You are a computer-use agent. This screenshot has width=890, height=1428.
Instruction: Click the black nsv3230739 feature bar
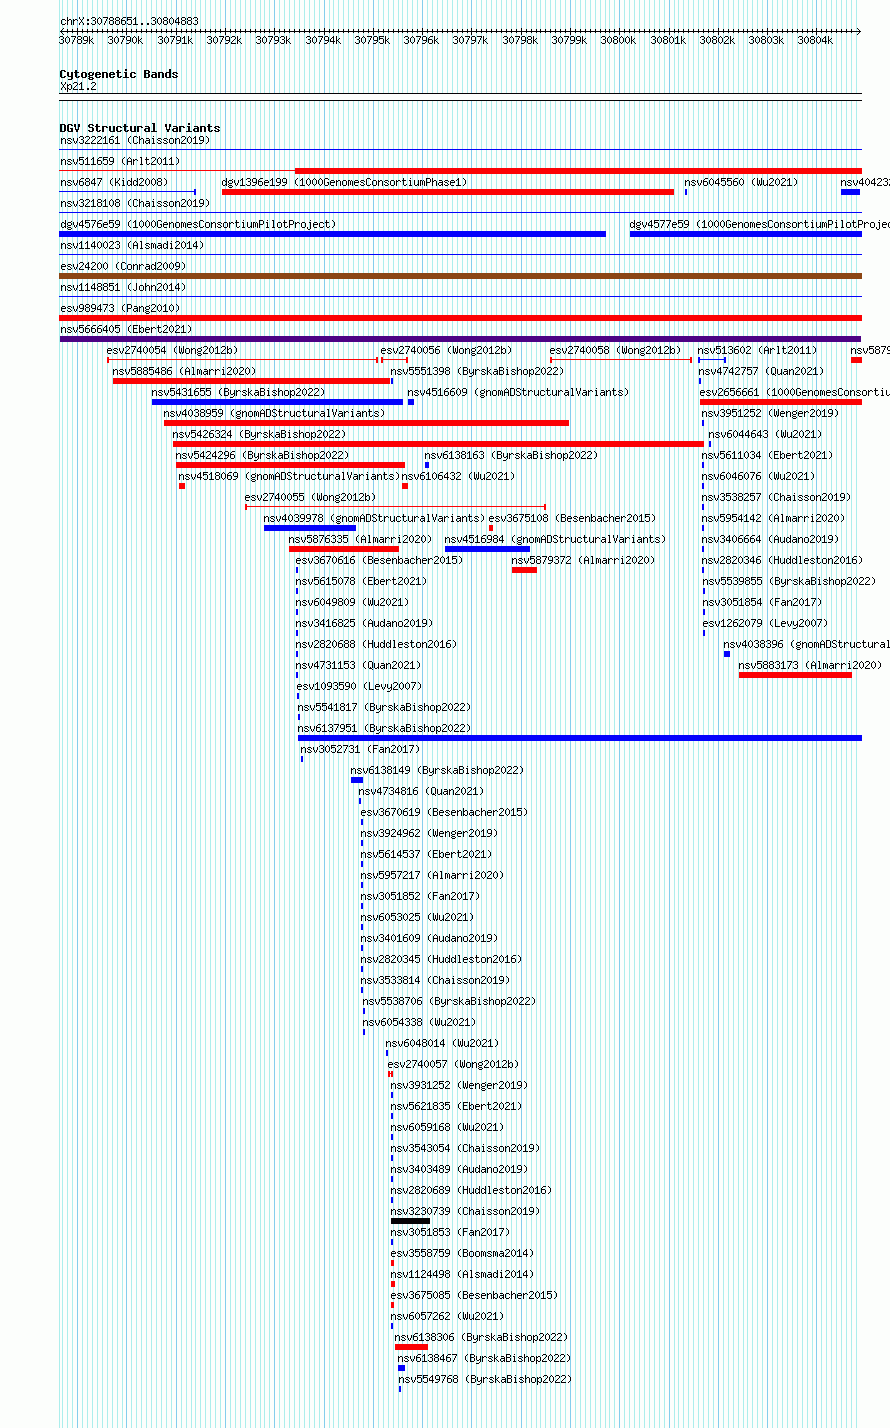pyautogui.click(x=410, y=1221)
